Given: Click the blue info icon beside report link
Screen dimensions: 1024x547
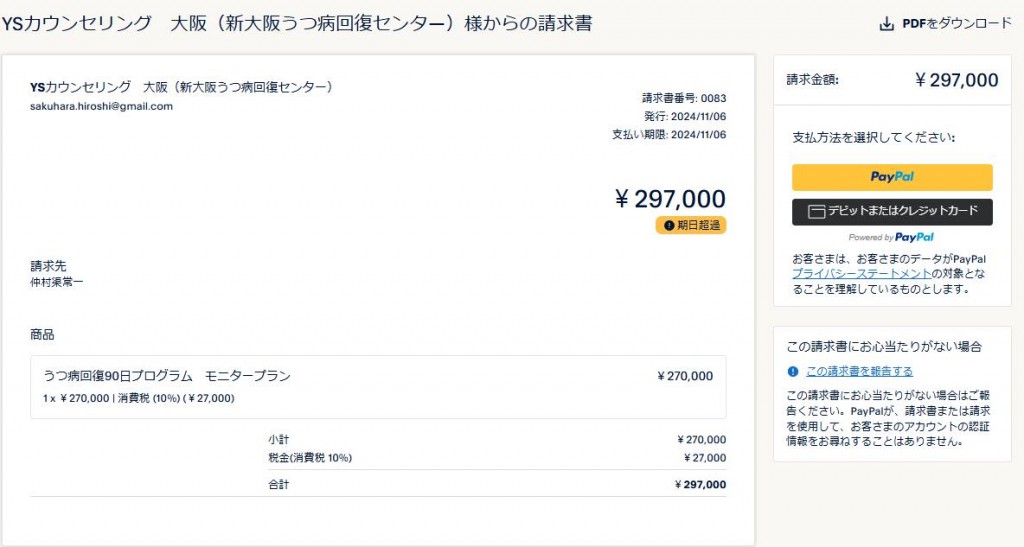Looking at the screenshot, I should (x=793, y=371).
